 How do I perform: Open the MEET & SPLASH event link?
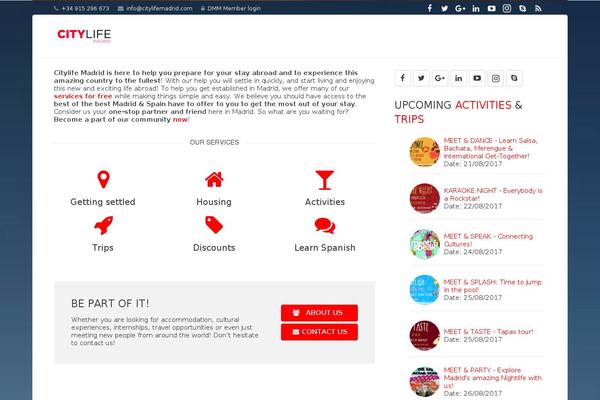[x=493, y=286]
